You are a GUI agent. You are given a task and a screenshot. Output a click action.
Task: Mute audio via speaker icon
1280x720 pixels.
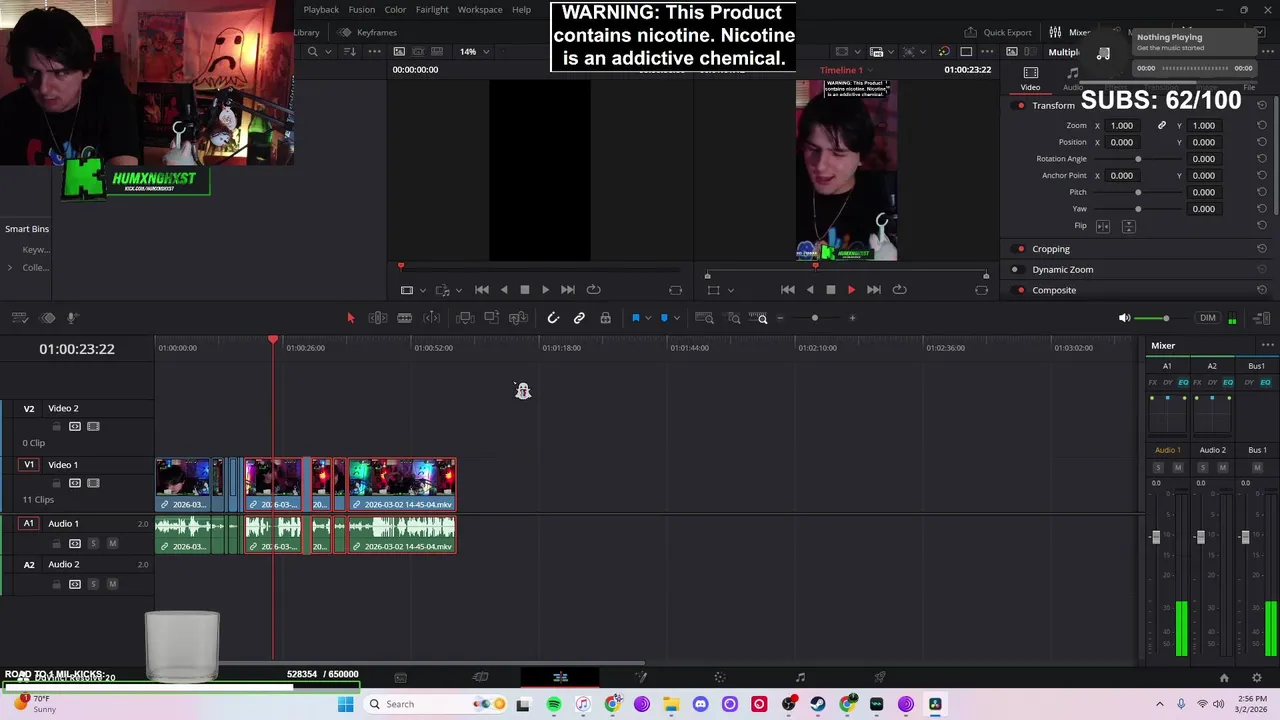(1124, 318)
